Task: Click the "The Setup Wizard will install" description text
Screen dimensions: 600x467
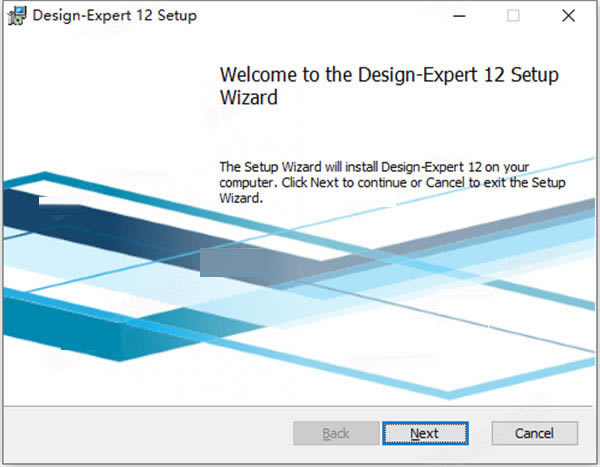Action: (392, 183)
